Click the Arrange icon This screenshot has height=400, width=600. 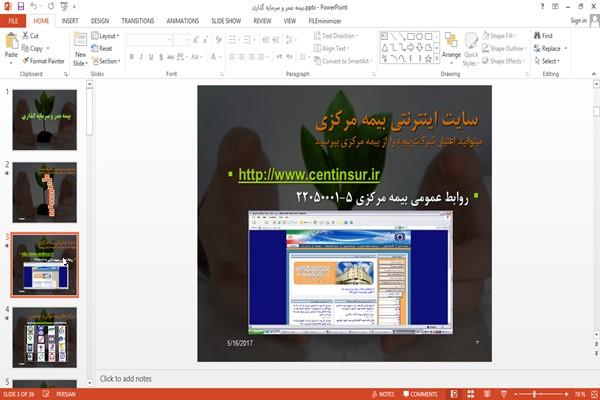click(x=451, y=41)
